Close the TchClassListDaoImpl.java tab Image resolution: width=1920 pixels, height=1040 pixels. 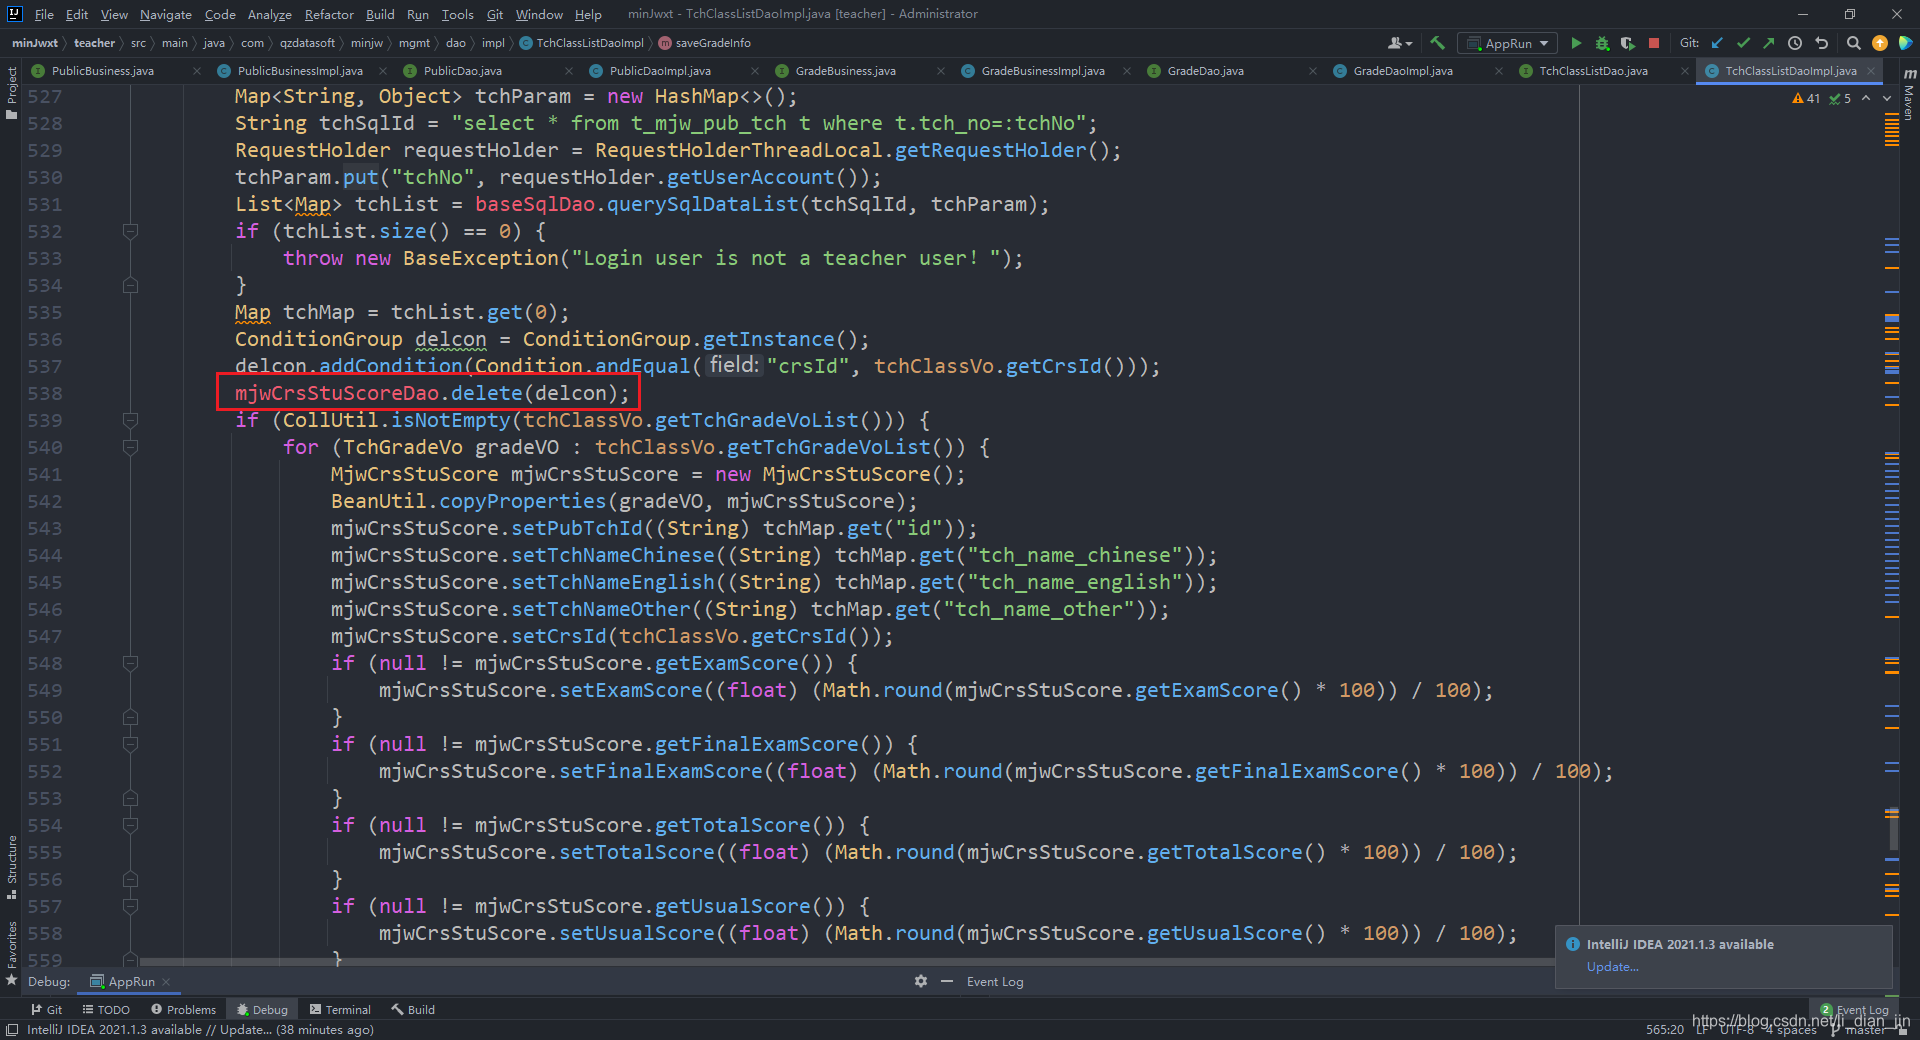click(1870, 71)
